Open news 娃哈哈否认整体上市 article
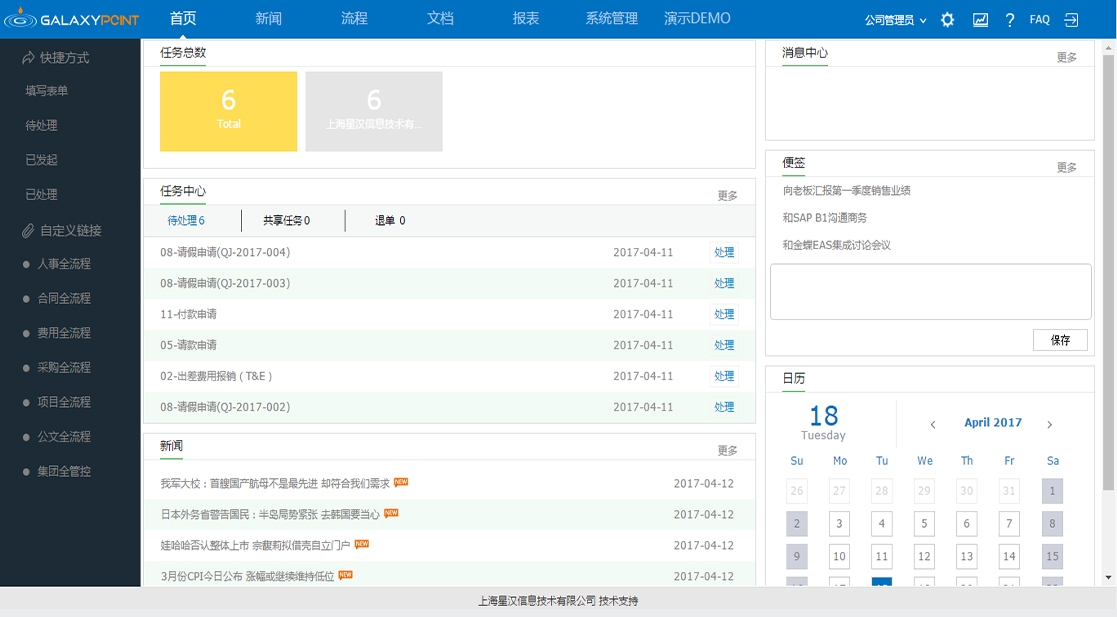 coord(255,545)
